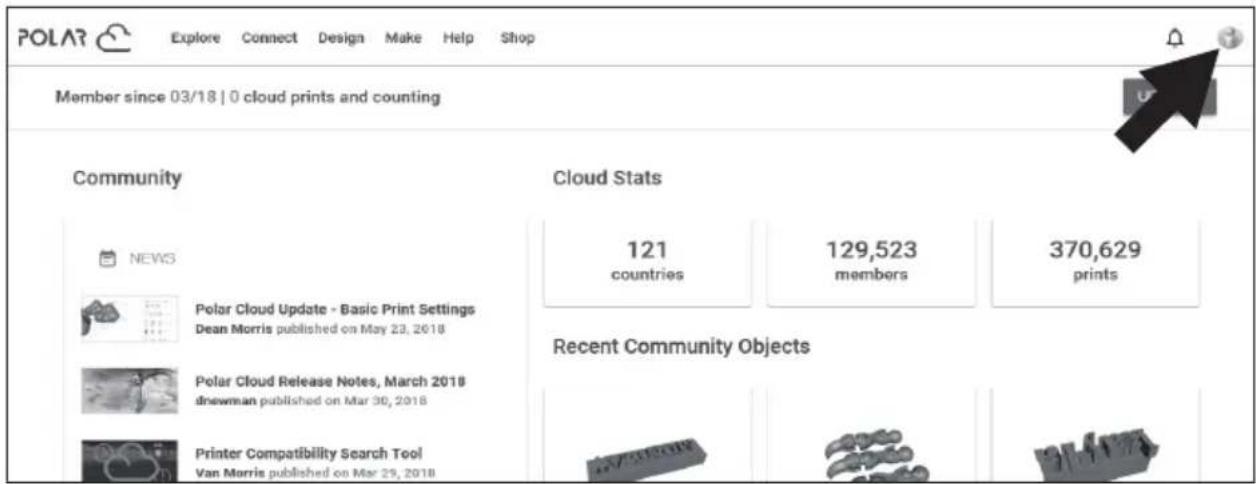
Task: Open the user profile avatar
Action: pyautogui.click(x=1228, y=37)
